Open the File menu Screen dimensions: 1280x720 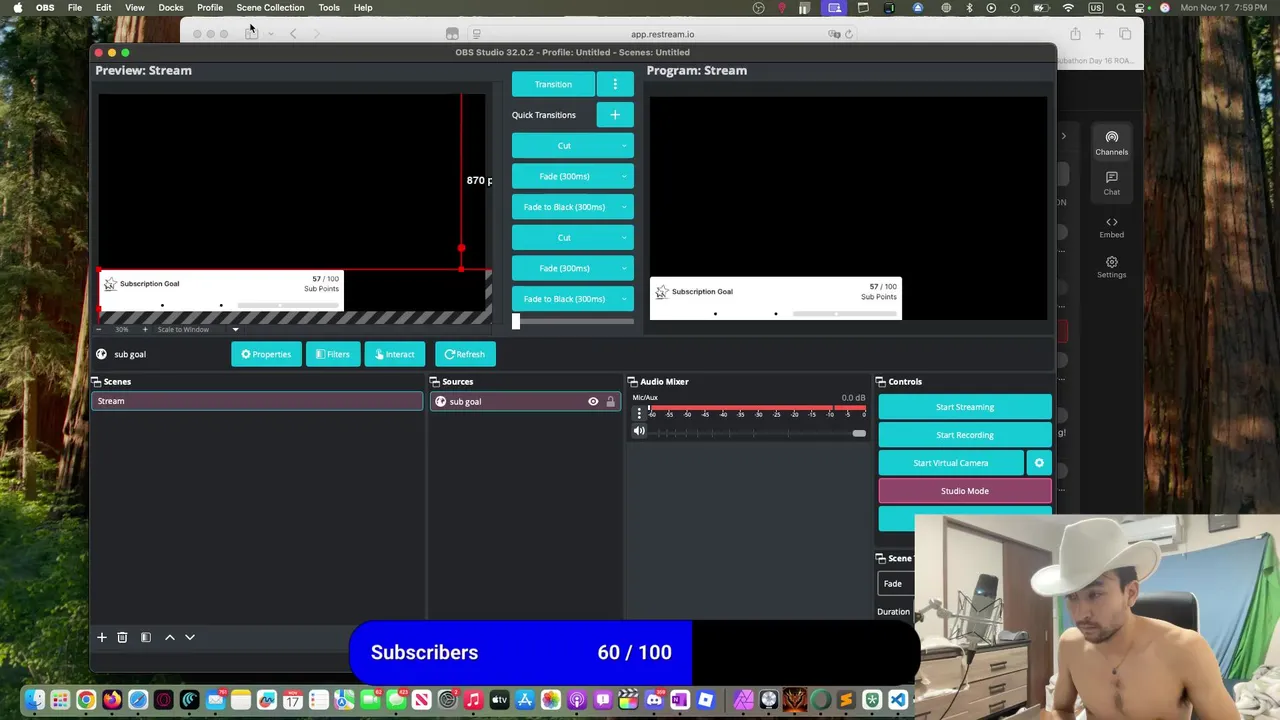coord(75,8)
